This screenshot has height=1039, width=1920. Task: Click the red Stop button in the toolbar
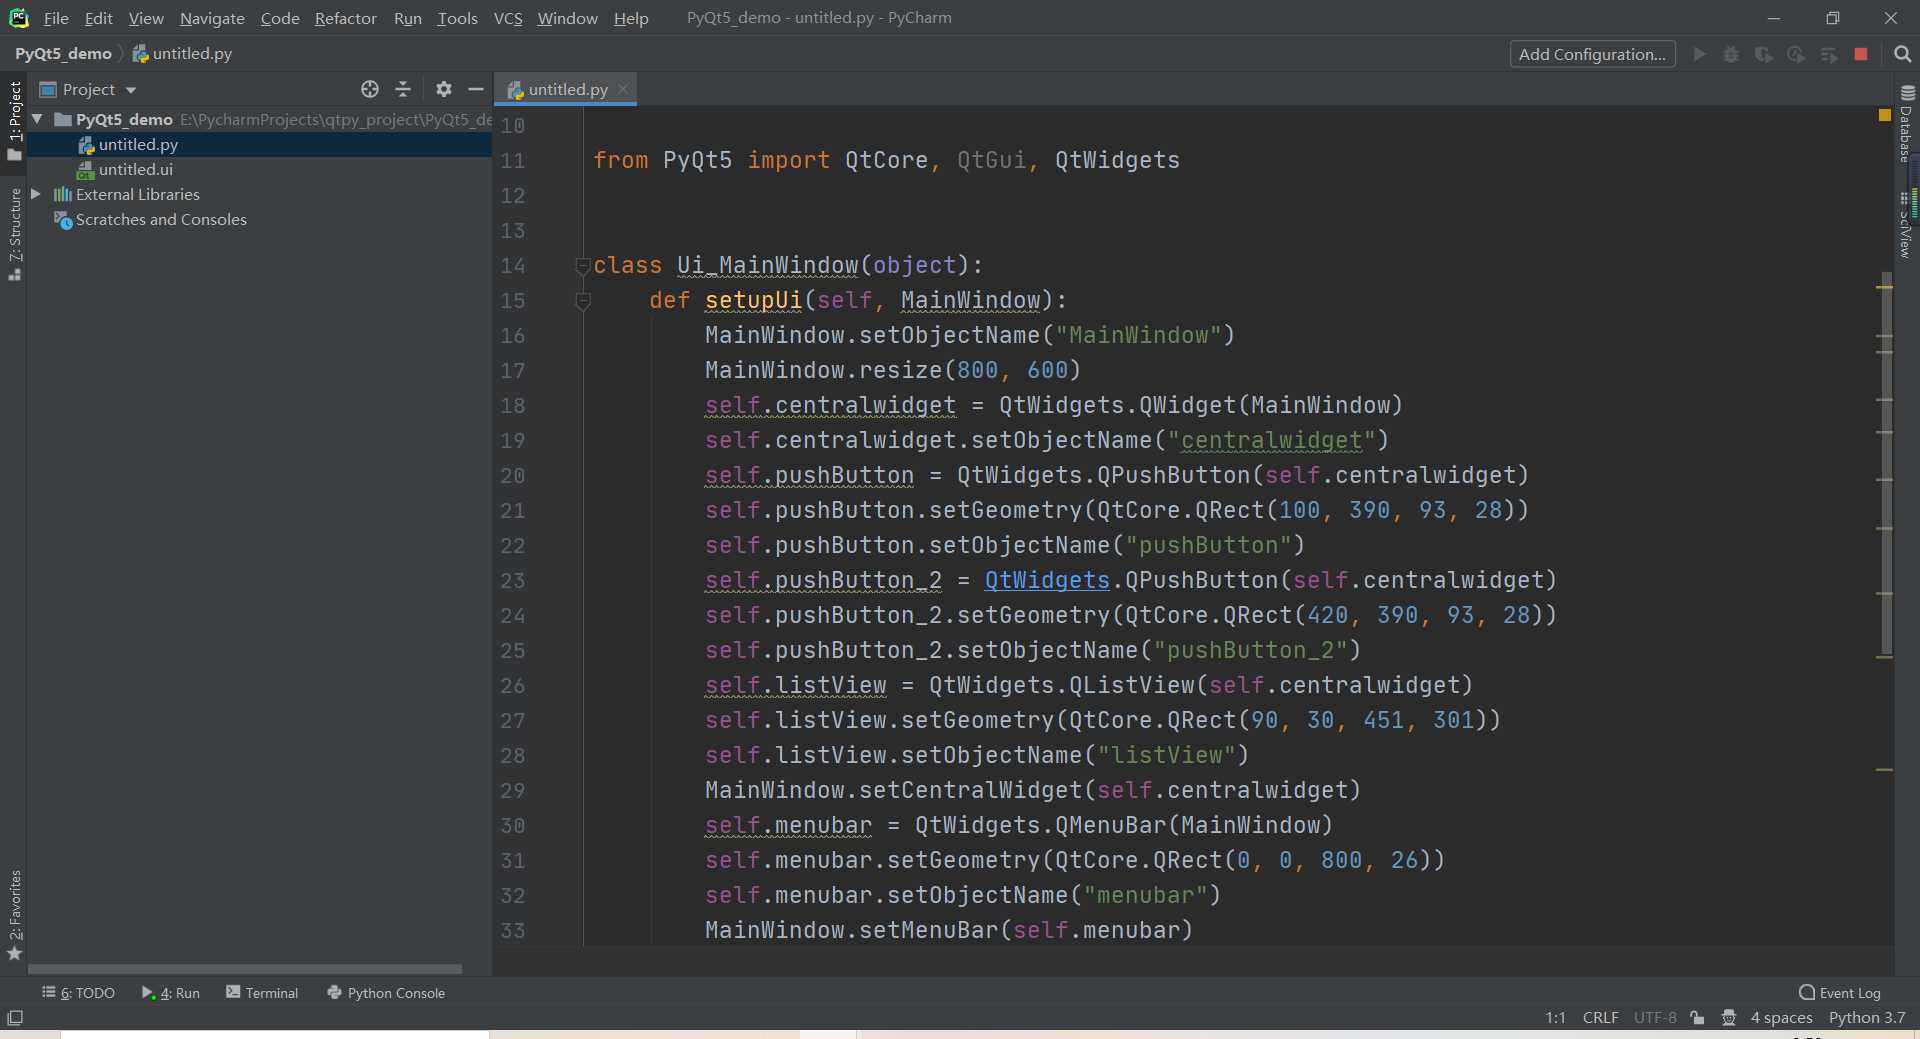click(x=1861, y=54)
